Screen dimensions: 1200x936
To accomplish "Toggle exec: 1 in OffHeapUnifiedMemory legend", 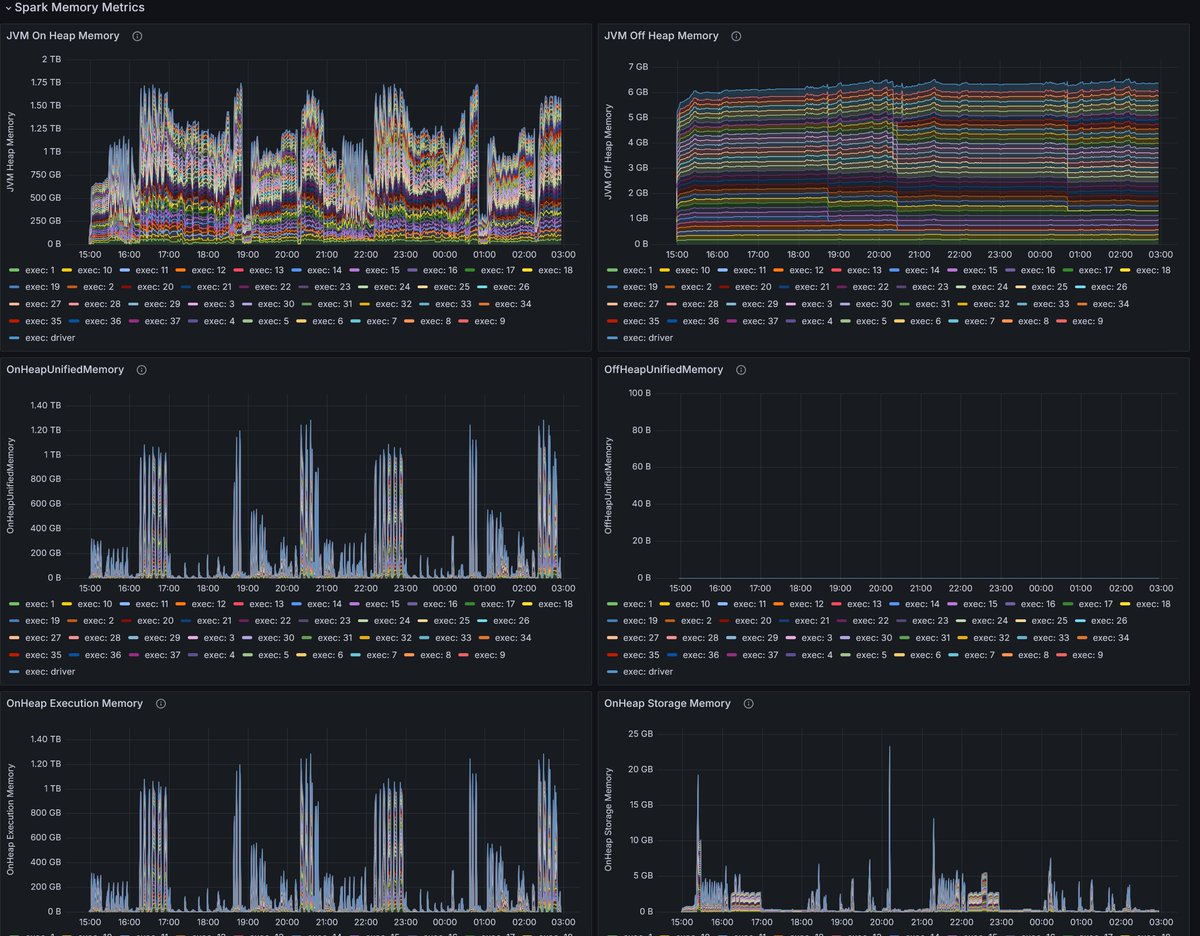I will pos(638,604).
